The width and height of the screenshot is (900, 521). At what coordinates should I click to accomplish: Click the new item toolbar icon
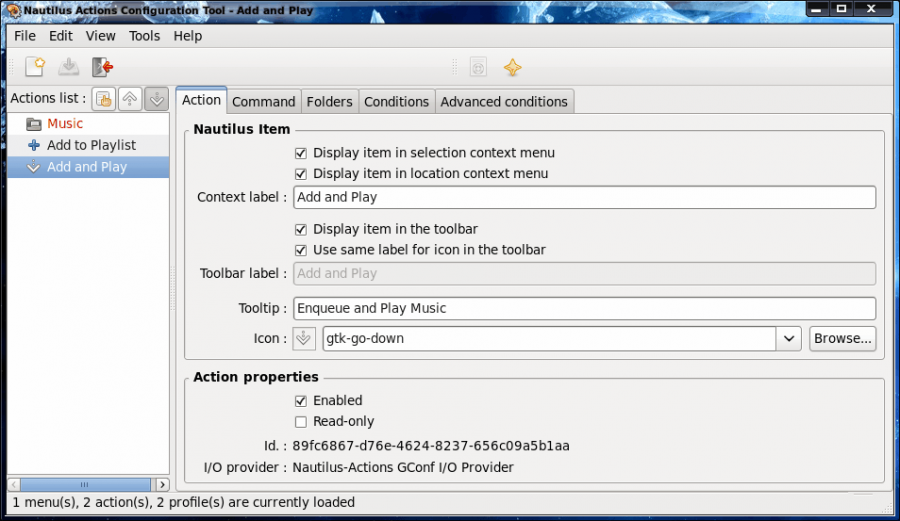coord(35,67)
